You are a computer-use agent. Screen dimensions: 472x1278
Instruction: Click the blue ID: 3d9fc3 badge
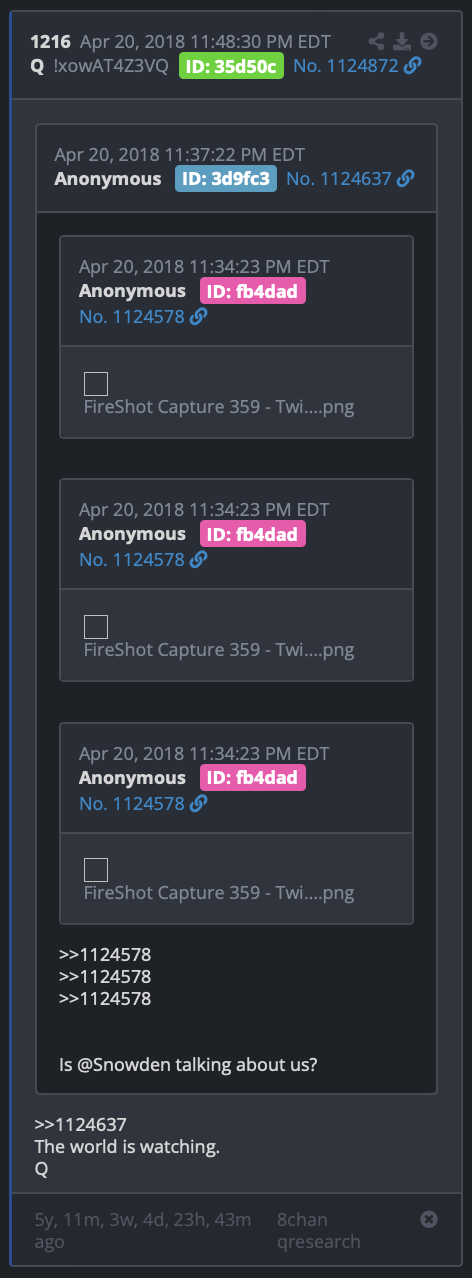coord(226,179)
